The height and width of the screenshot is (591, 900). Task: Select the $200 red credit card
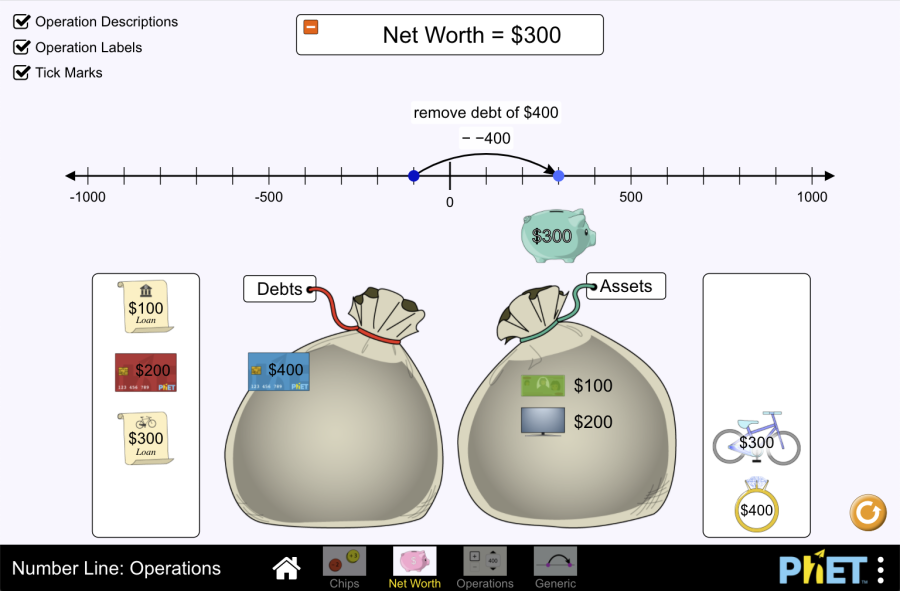click(146, 372)
